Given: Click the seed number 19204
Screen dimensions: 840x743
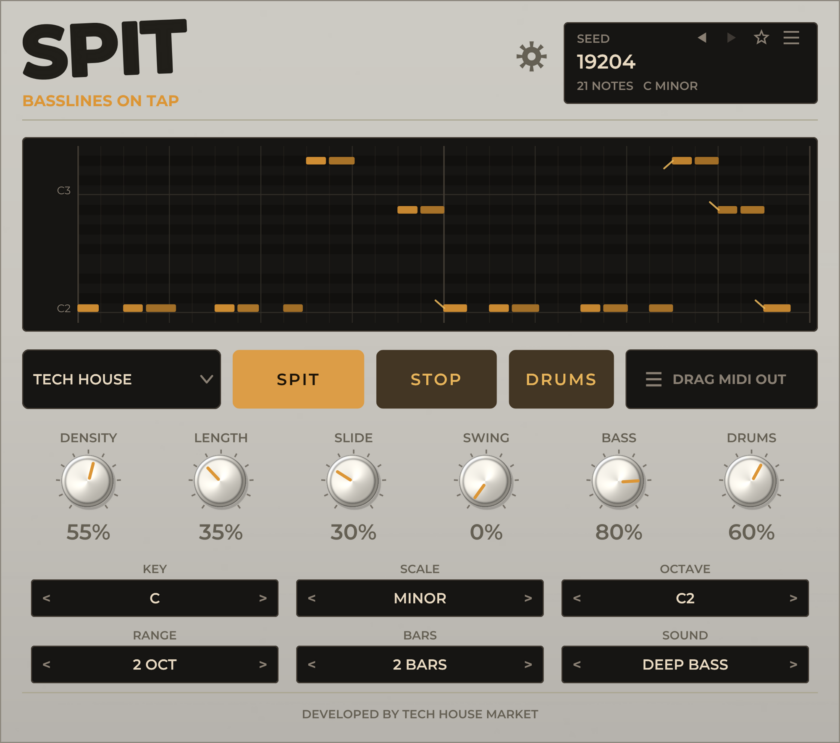Looking at the screenshot, I should [606, 62].
